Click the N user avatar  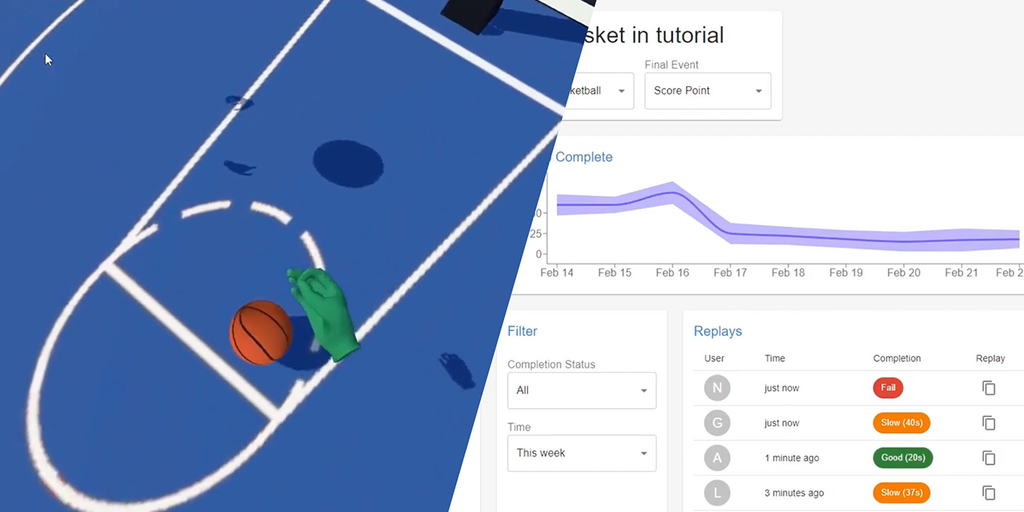coord(717,388)
